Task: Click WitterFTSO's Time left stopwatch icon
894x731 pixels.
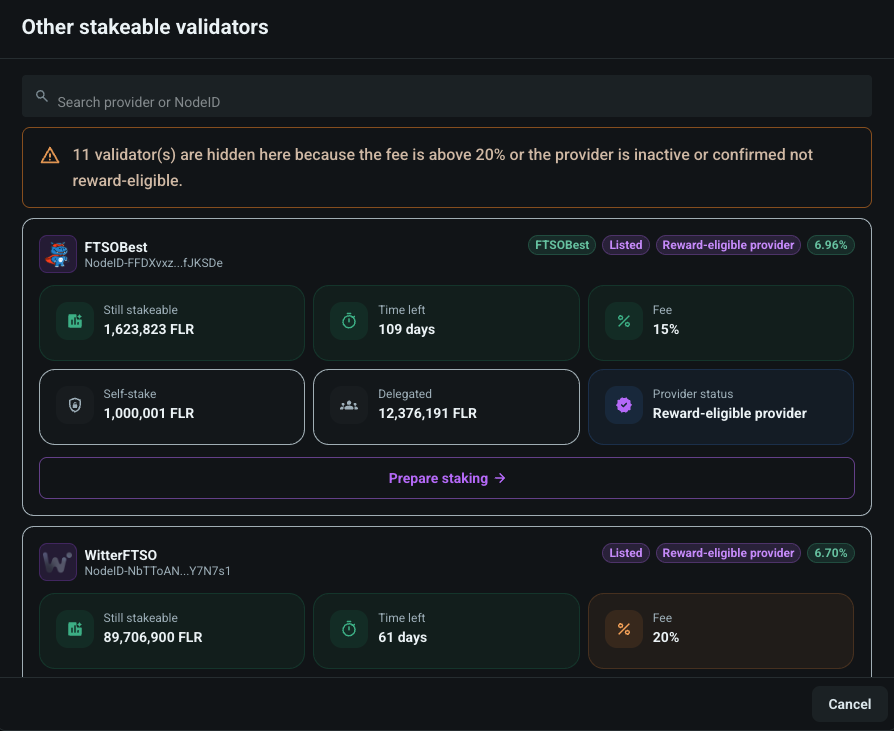Action: pos(349,629)
